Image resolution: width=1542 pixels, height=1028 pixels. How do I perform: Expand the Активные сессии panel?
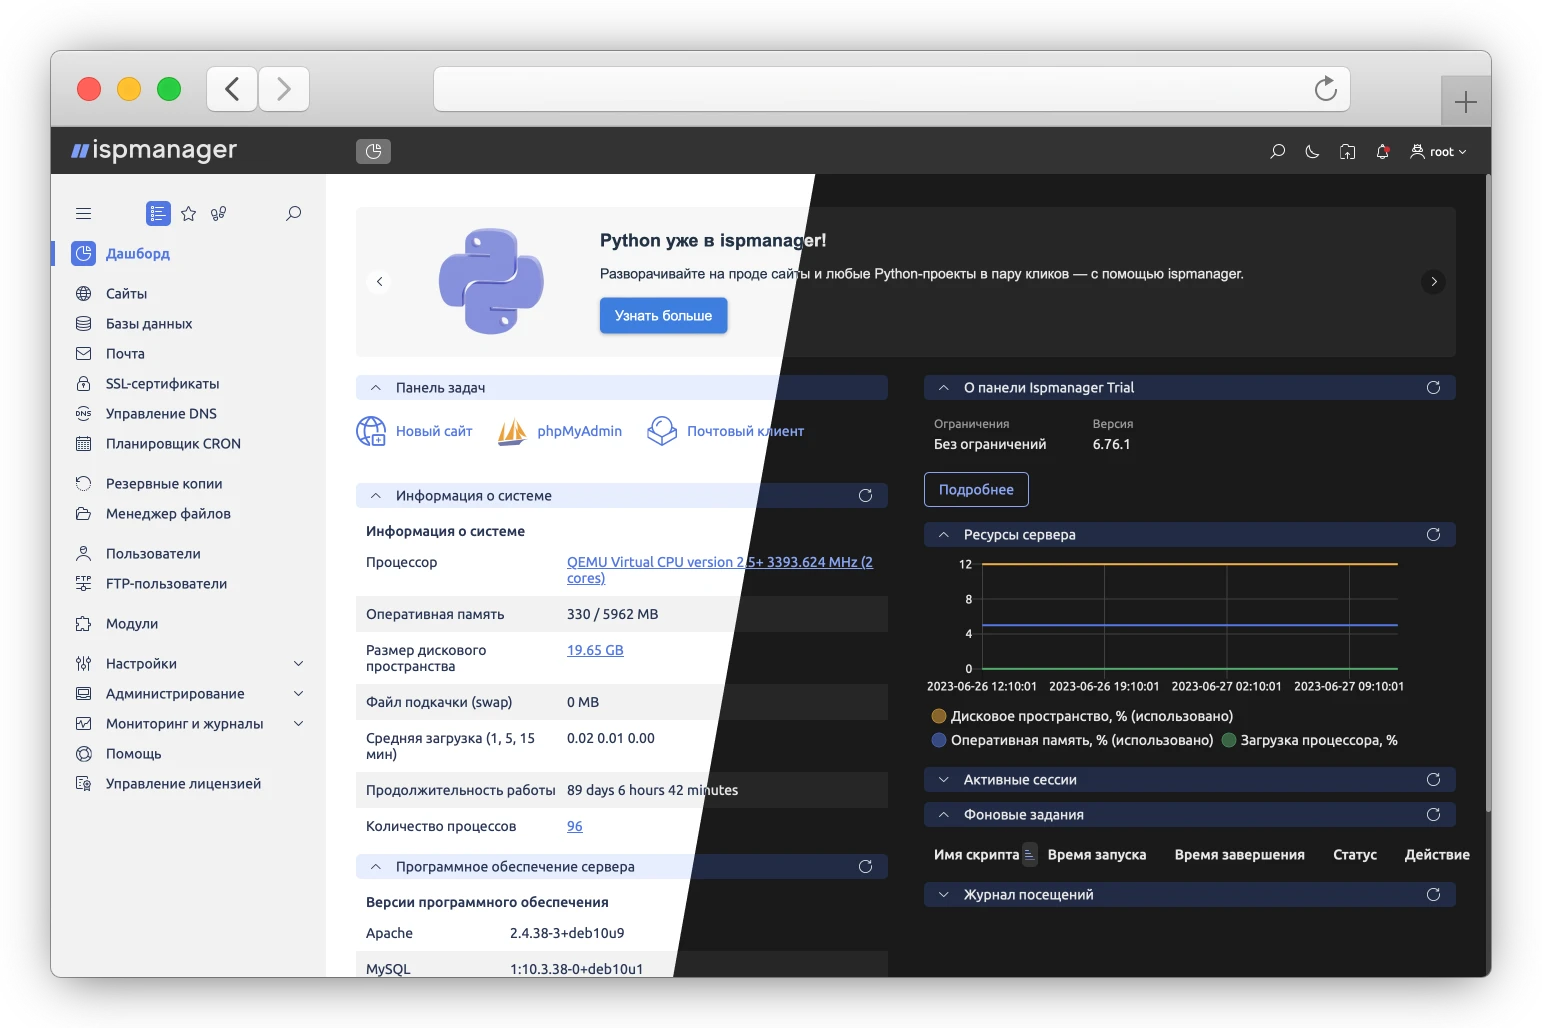click(x=944, y=779)
